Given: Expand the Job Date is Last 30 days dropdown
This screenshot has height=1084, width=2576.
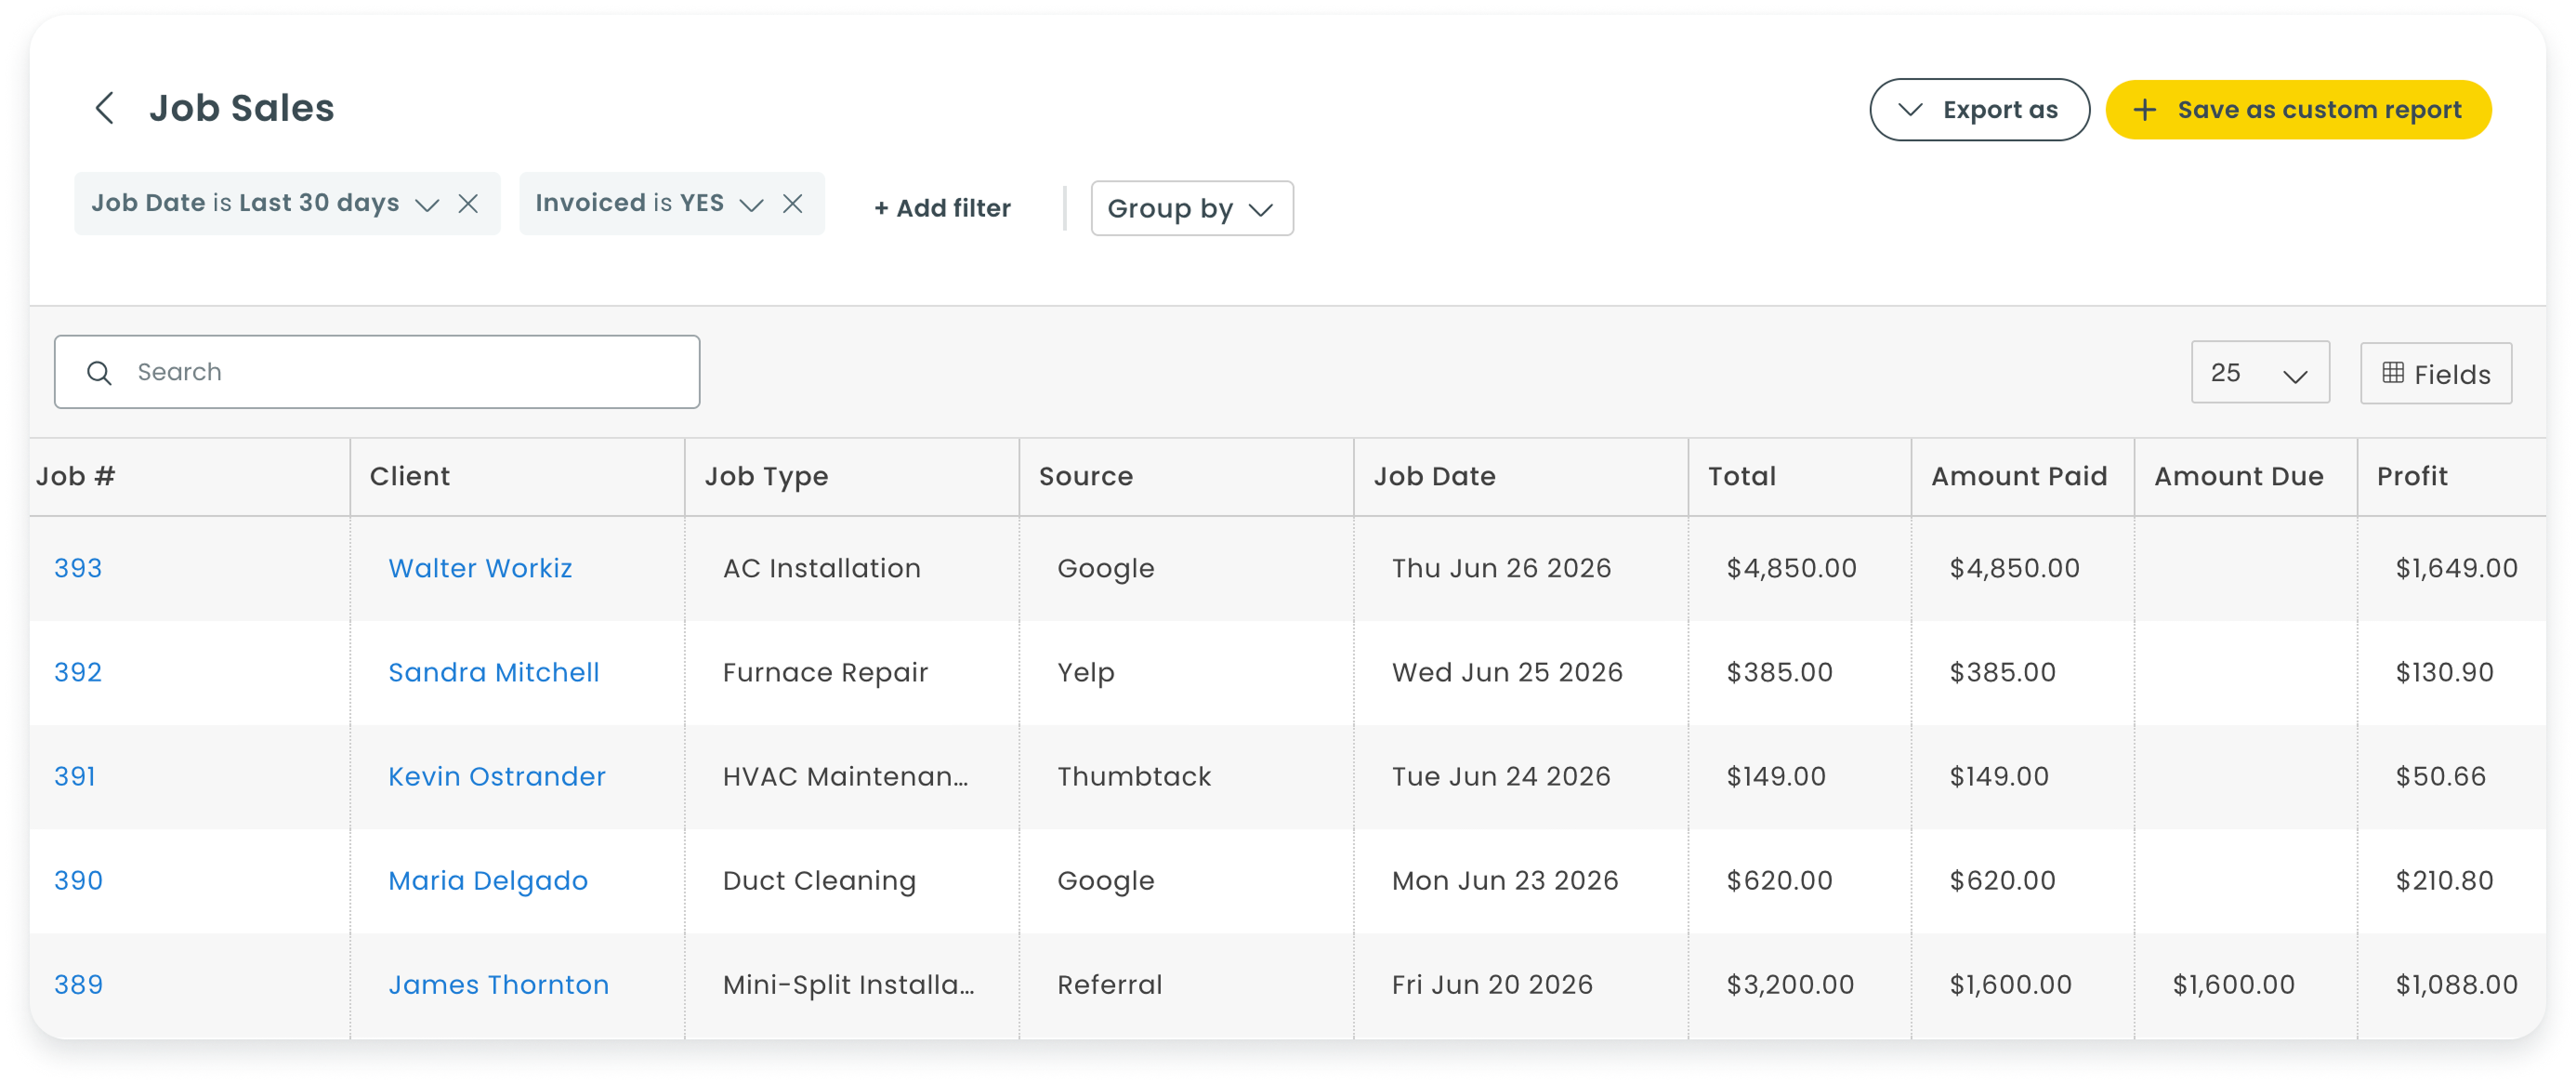Looking at the screenshot, I should coord(427,205).
